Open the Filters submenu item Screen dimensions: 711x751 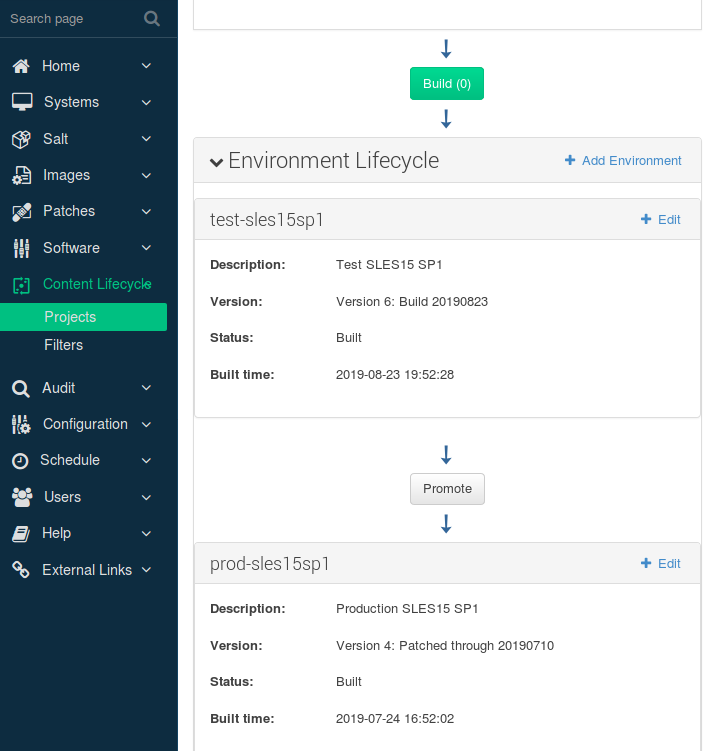63,345
